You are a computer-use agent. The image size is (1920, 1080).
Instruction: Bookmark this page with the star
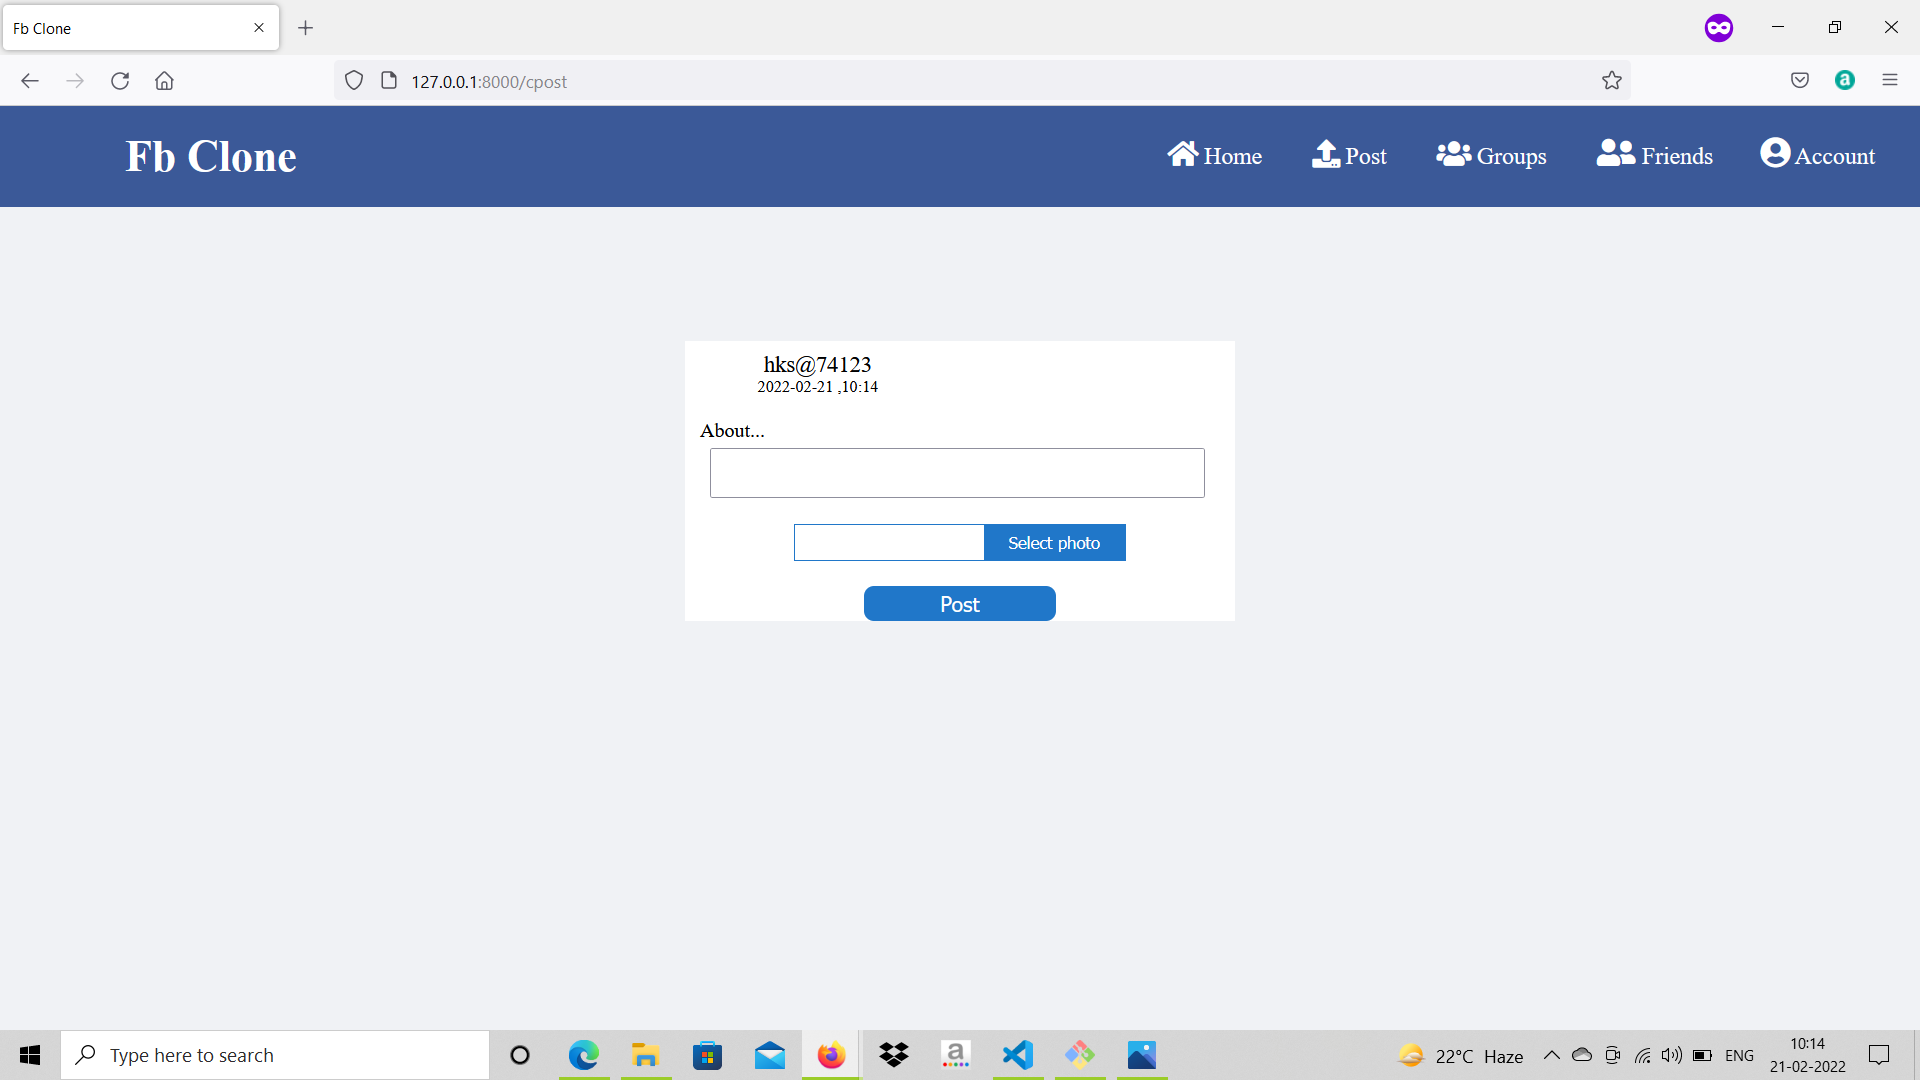tap(1612, 81)
